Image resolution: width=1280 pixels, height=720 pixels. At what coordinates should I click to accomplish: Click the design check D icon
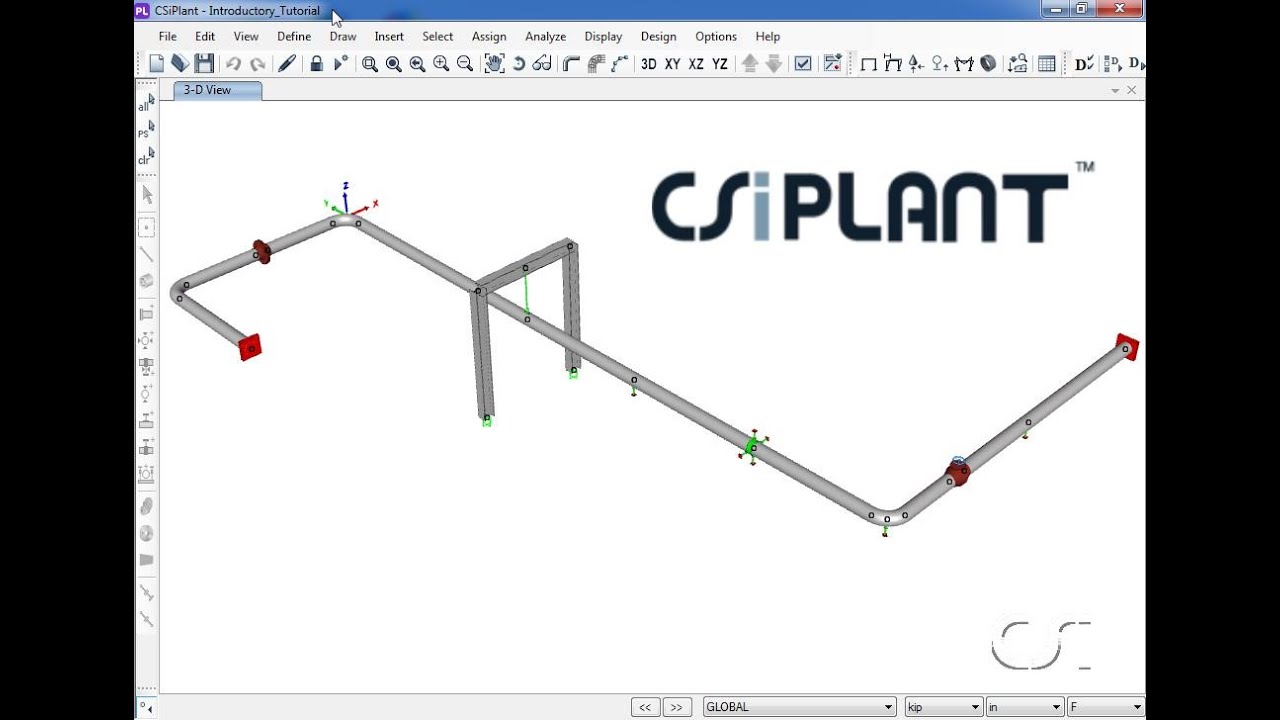point(1084,64)
